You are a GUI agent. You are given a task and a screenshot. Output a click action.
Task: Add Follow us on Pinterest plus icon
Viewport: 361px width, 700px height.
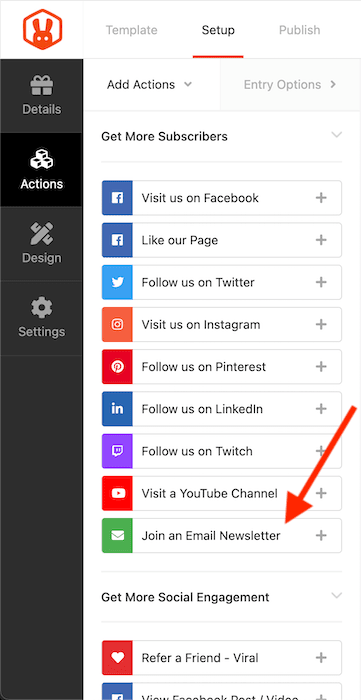pos(321,367)
